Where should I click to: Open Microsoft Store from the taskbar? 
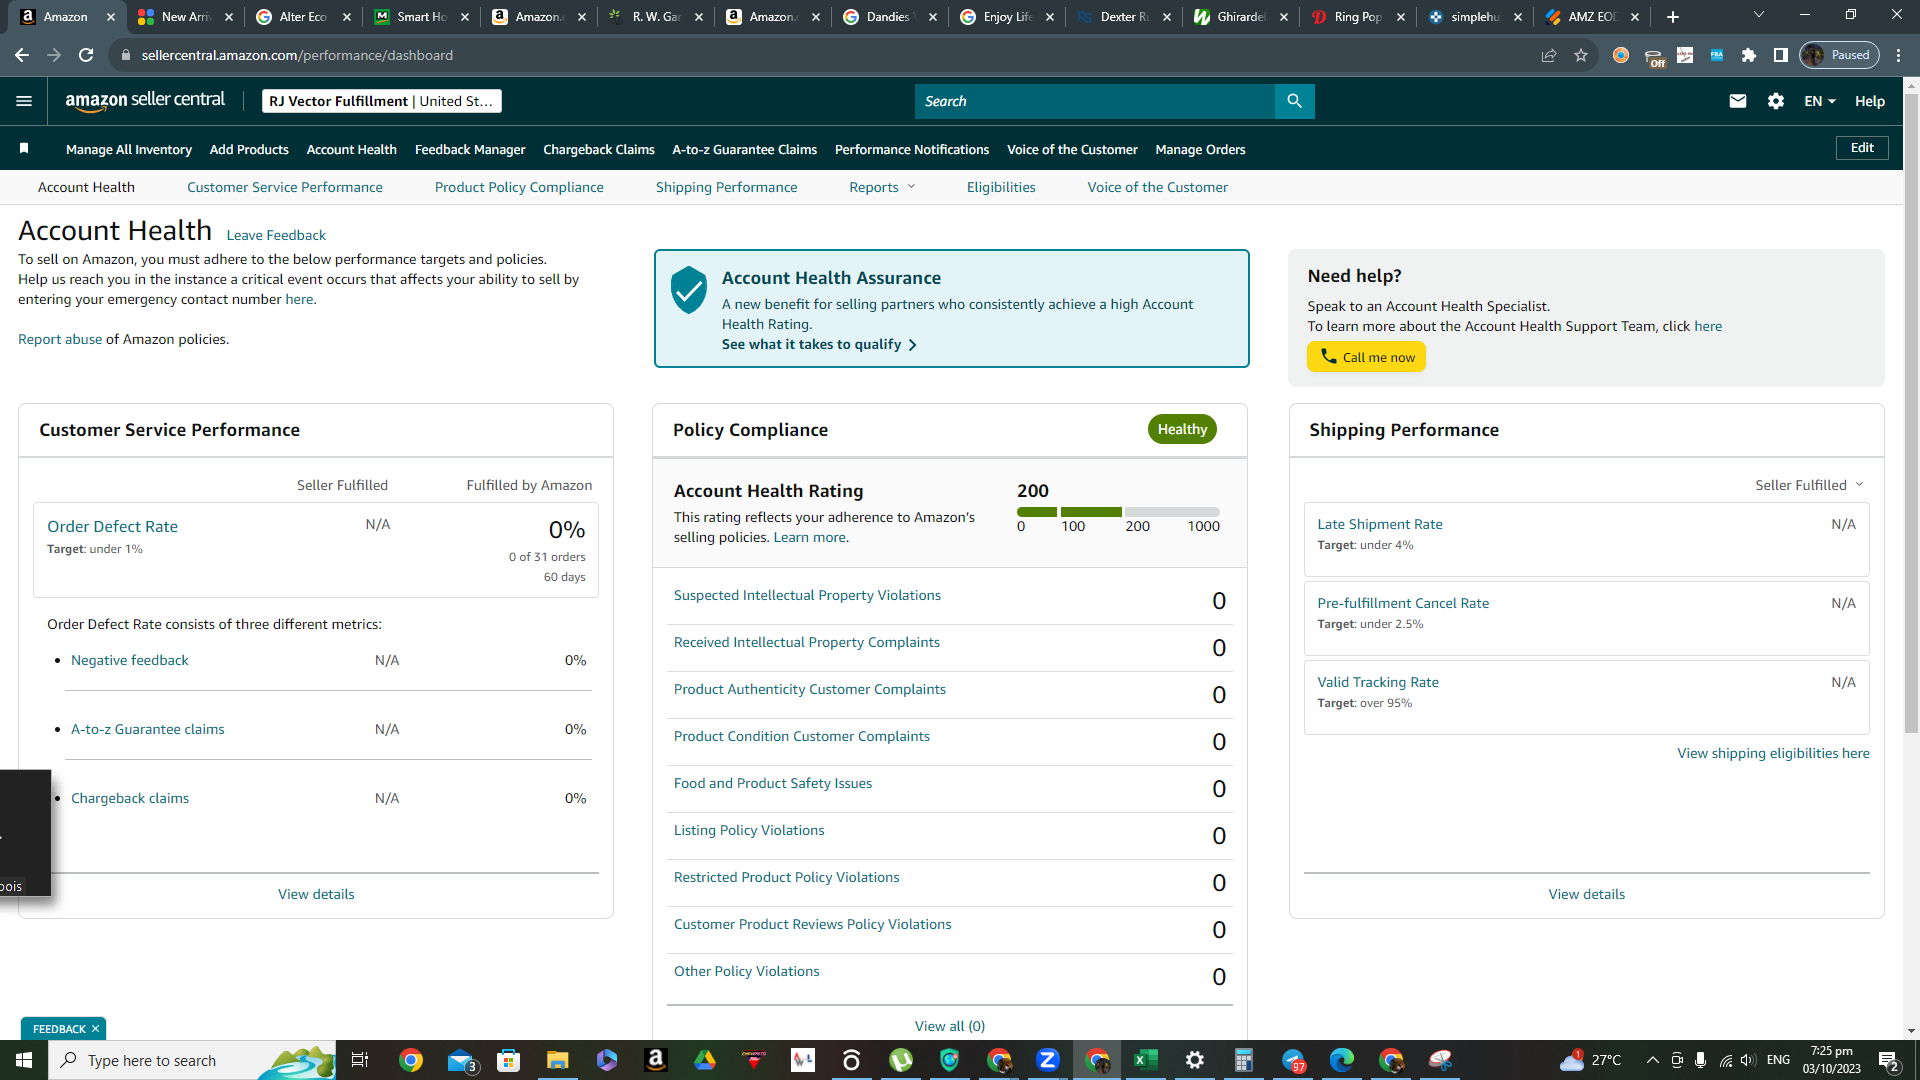pyautogui.click(x=509, y=1060)
